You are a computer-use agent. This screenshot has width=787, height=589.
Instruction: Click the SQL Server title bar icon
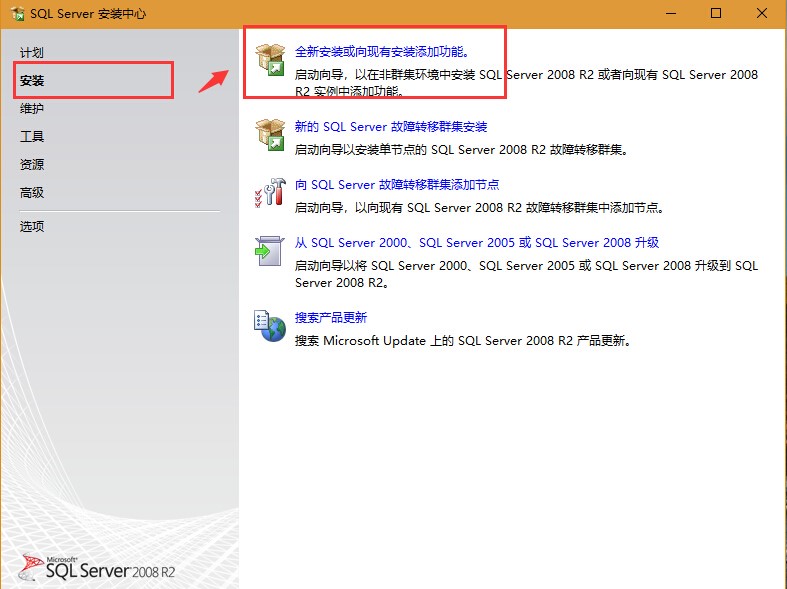pyautogui.click(x=17, y=14)
